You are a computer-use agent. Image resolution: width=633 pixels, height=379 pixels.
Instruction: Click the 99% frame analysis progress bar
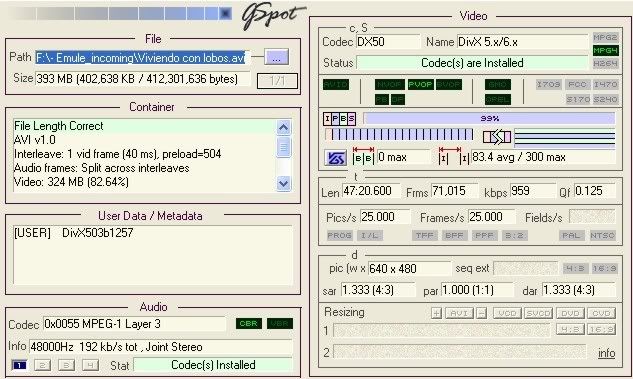point(489,118)
